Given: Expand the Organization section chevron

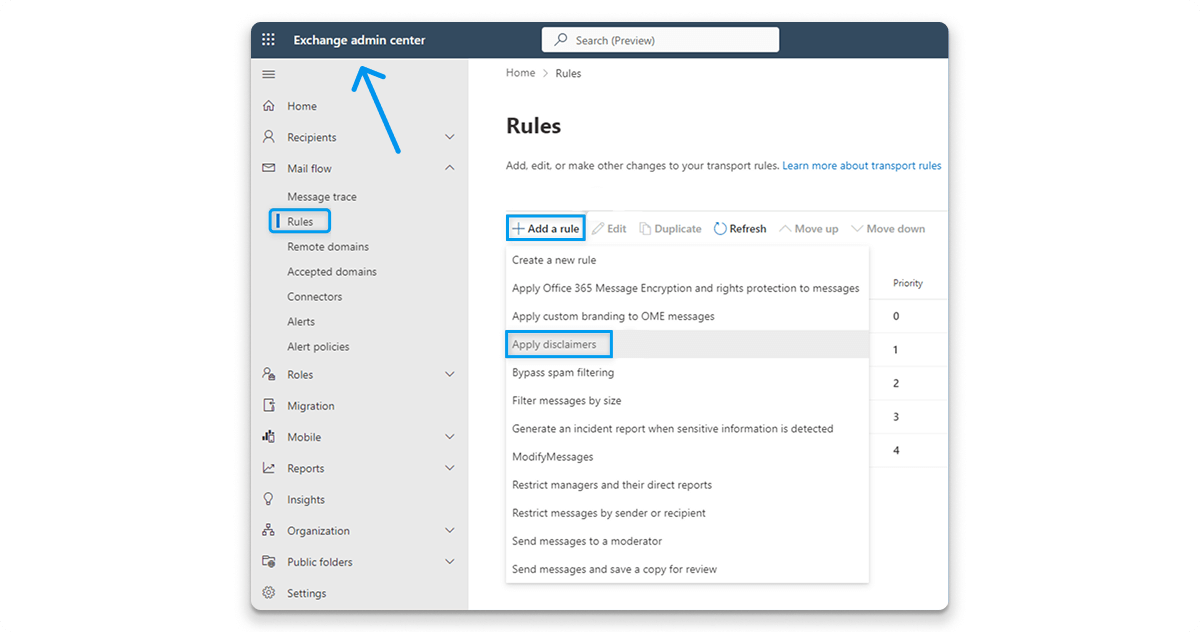Looking at the screenshot, I should click(449, 530).
